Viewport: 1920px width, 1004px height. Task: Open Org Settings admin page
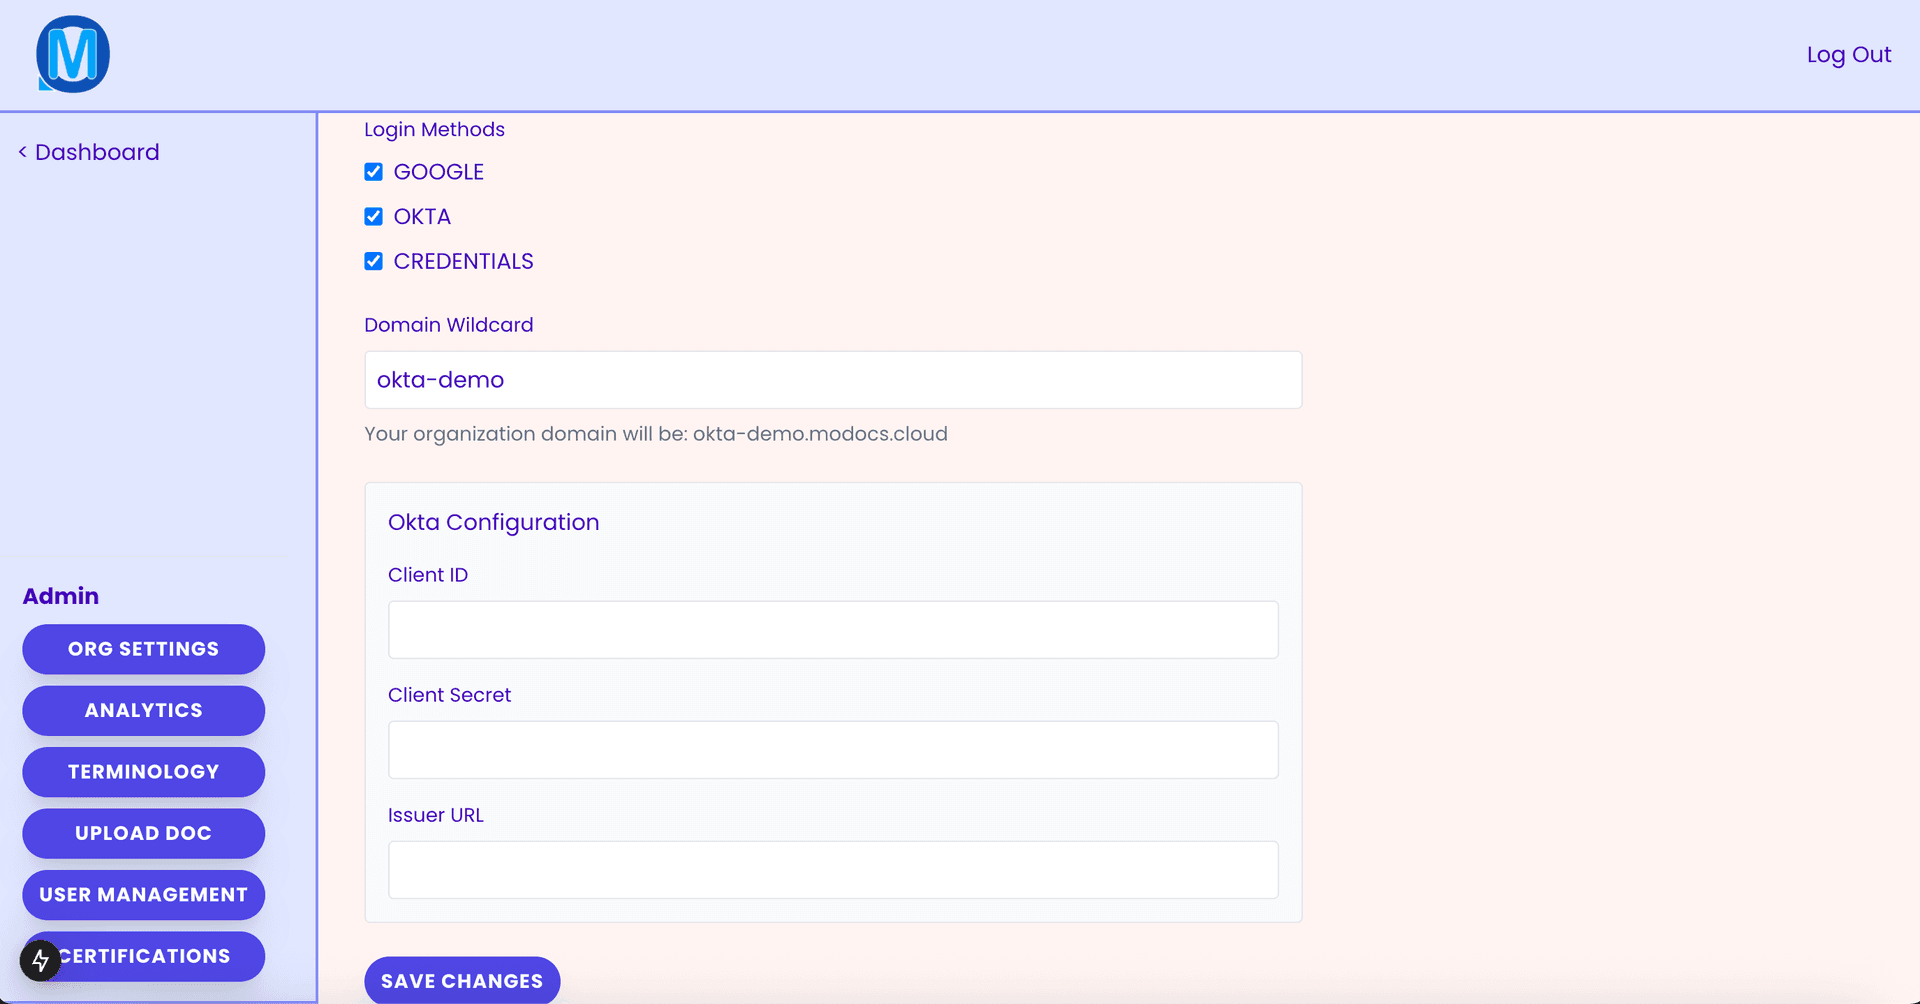coord(143,649)
